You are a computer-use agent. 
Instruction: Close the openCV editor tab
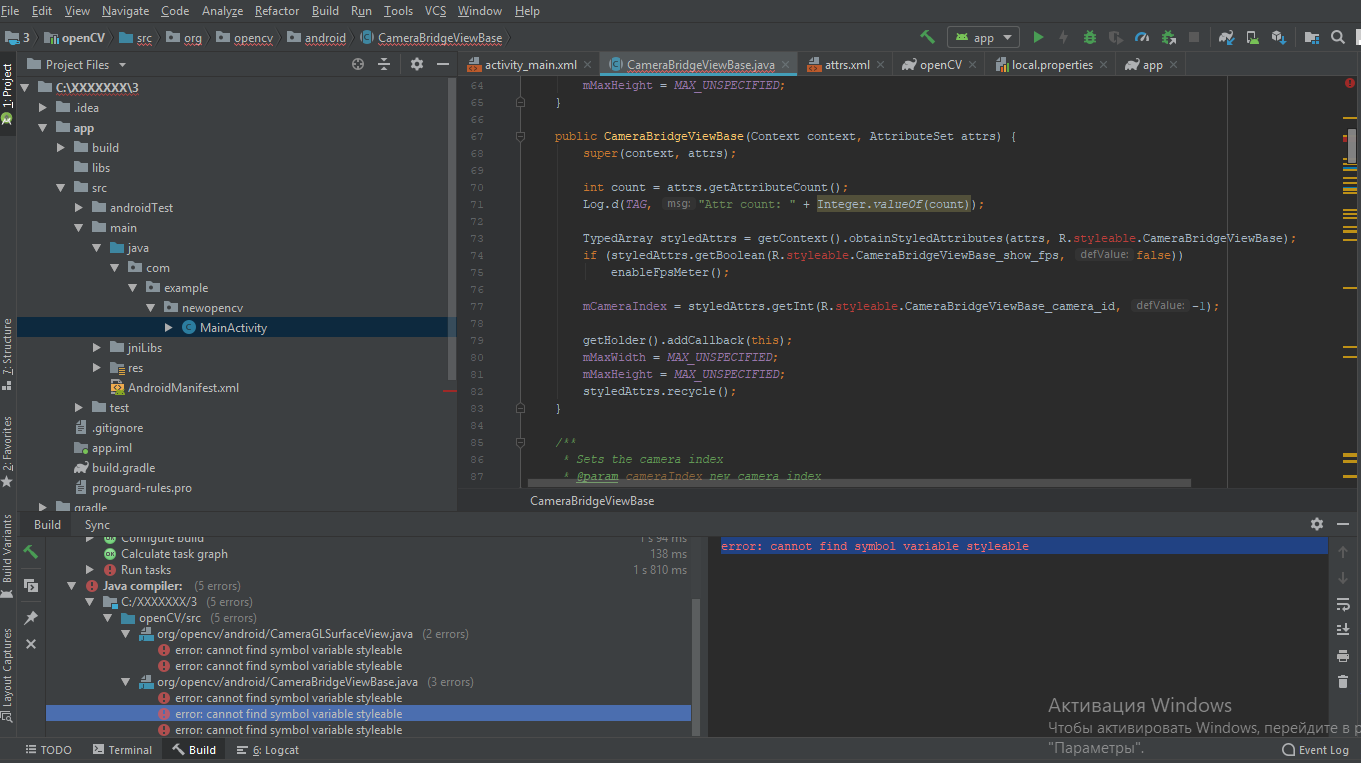[x=973, y=65]
